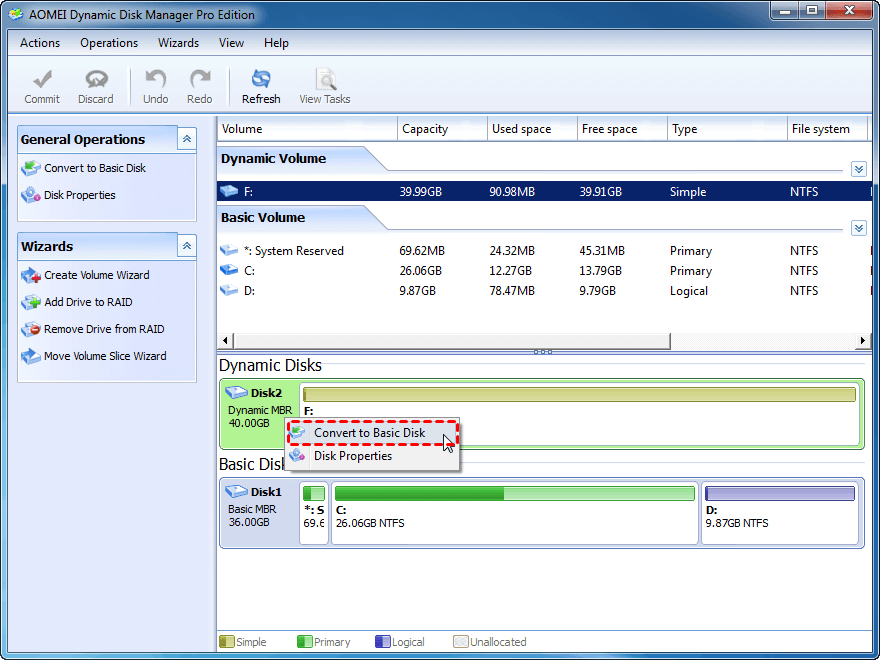The height and width of the screenshot is (660, 880).
Task: Click the Commit checkmark toolbar icon
Action: click(x=42, y=86)
